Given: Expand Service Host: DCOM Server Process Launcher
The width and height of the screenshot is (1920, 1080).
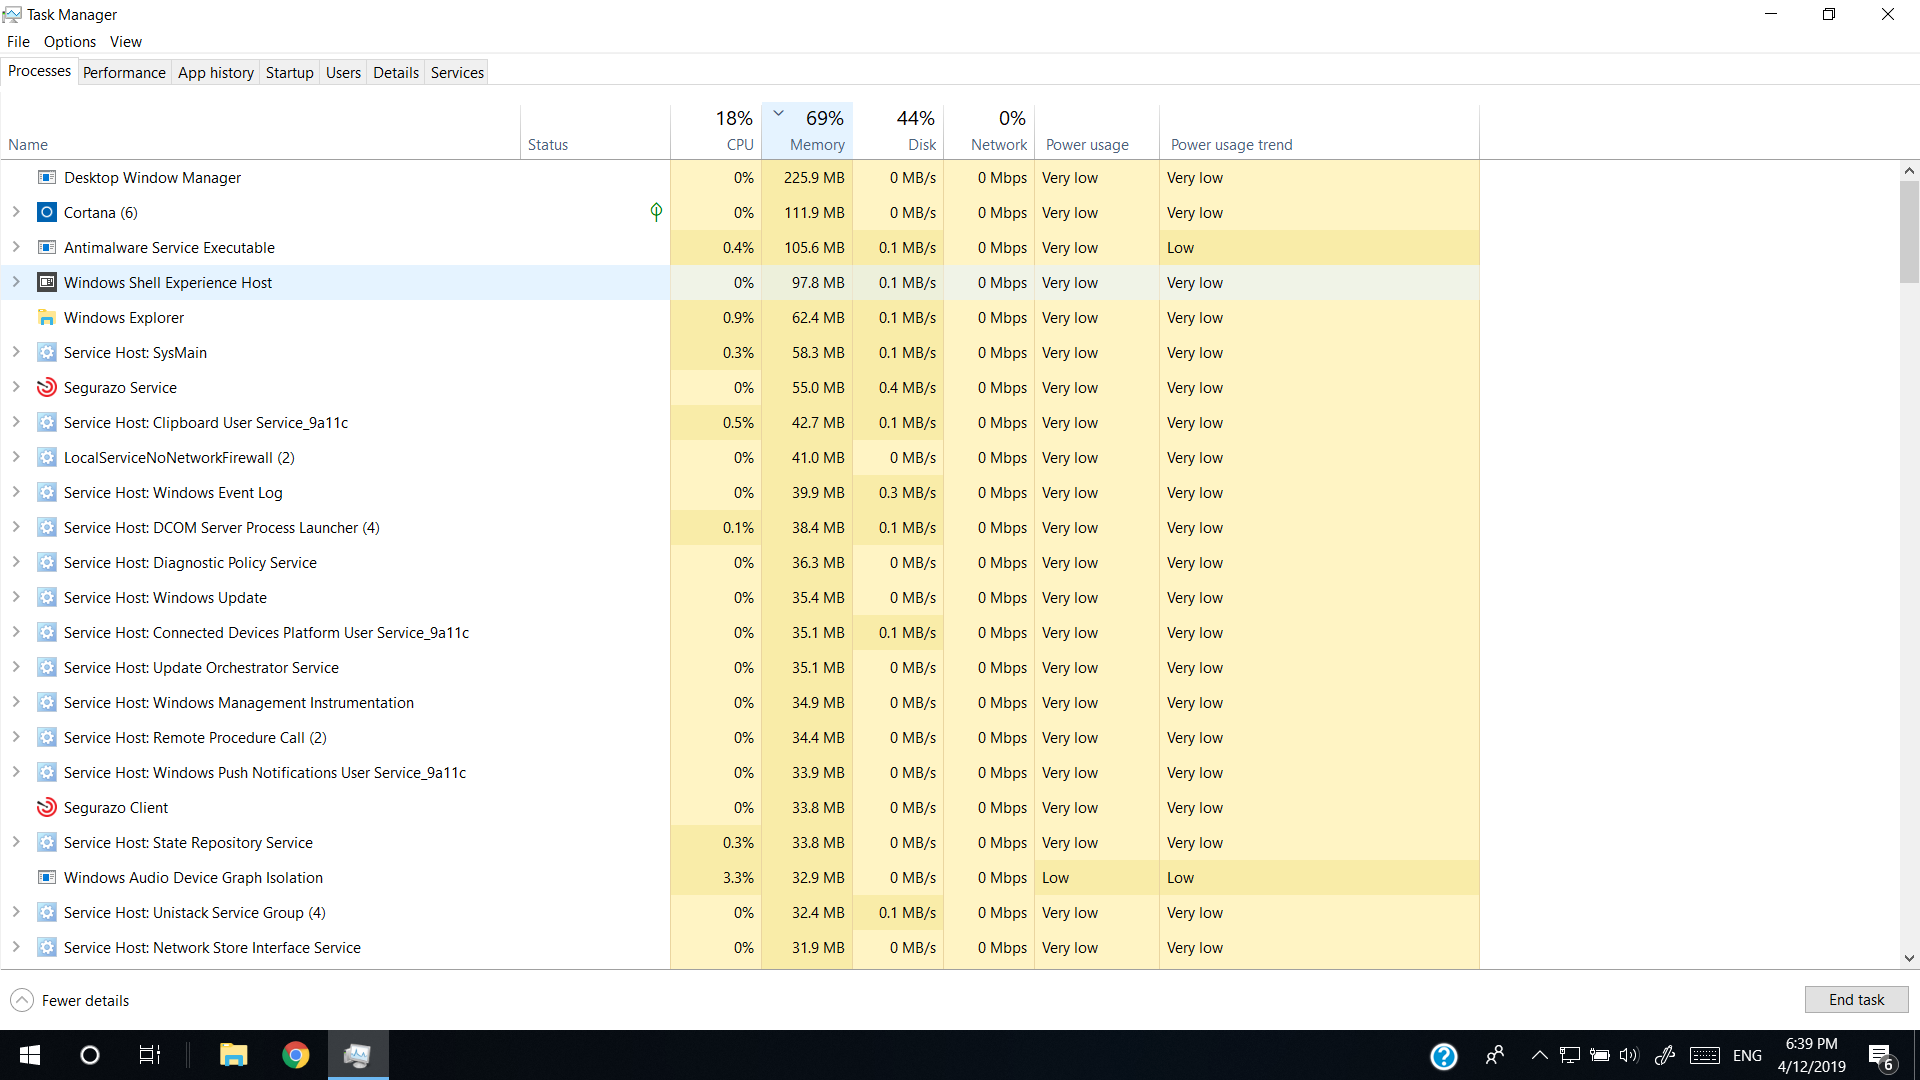Looking at the screenshot, I should pos(16,527).
